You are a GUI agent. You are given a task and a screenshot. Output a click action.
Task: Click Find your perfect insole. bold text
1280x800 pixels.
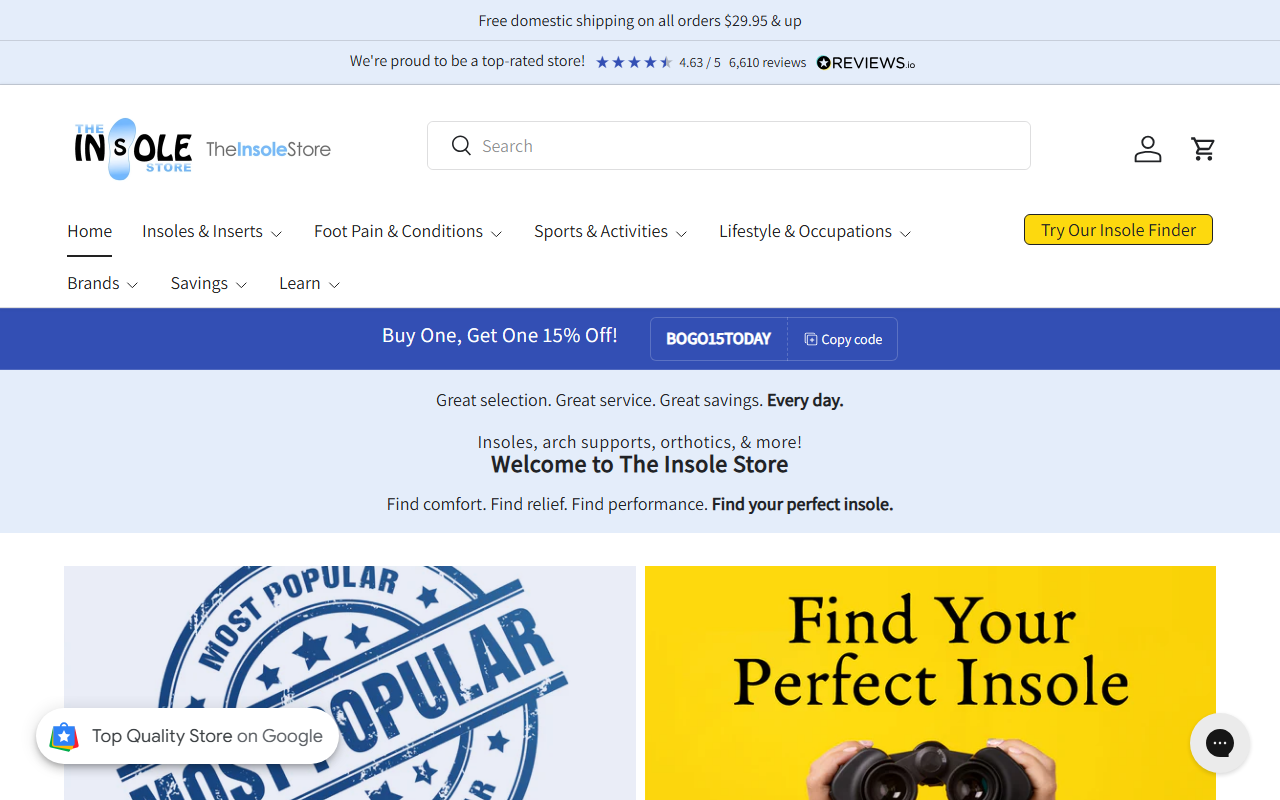click(x=802, y=504)
